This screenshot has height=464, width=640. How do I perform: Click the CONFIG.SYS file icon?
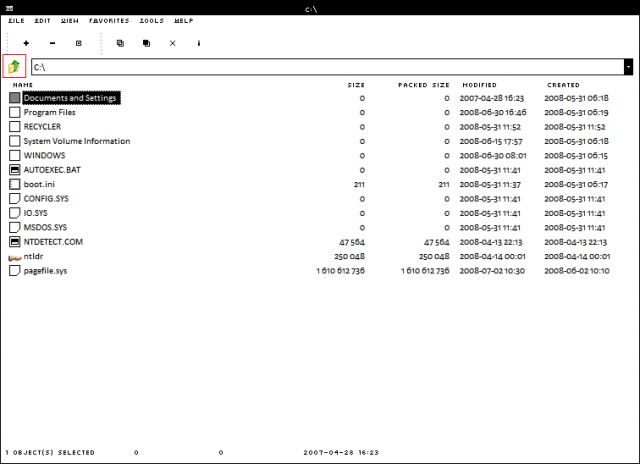click(15, 199)
